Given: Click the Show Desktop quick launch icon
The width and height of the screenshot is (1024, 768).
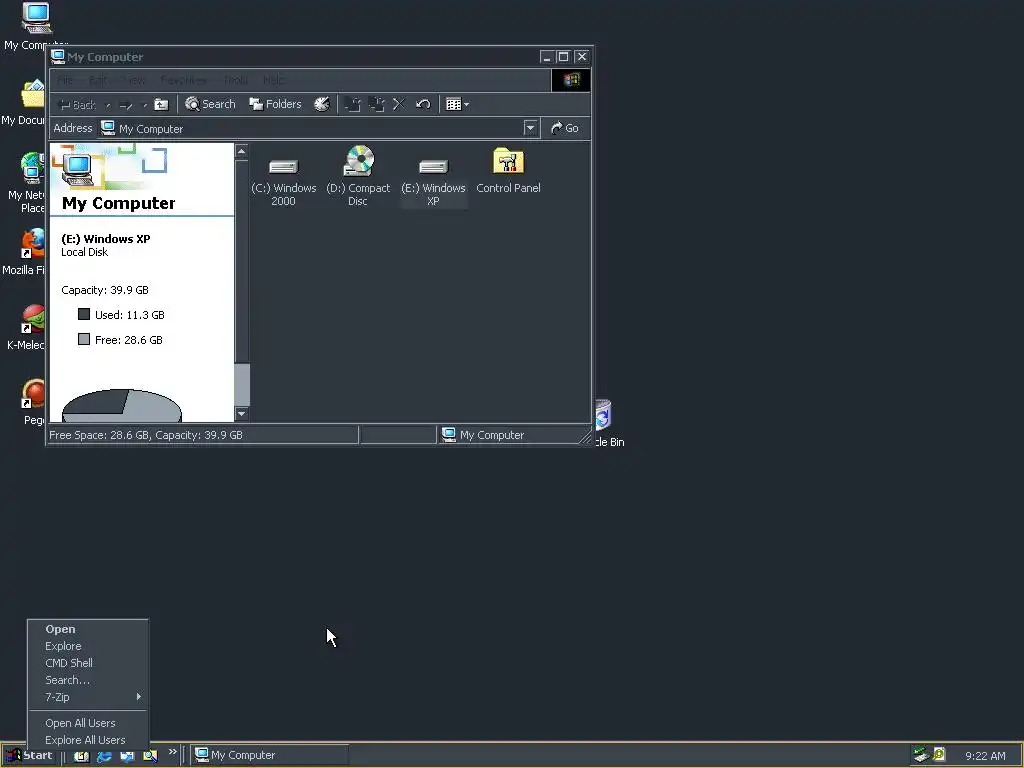Looking at the screenshot, I should pos(81,756).
